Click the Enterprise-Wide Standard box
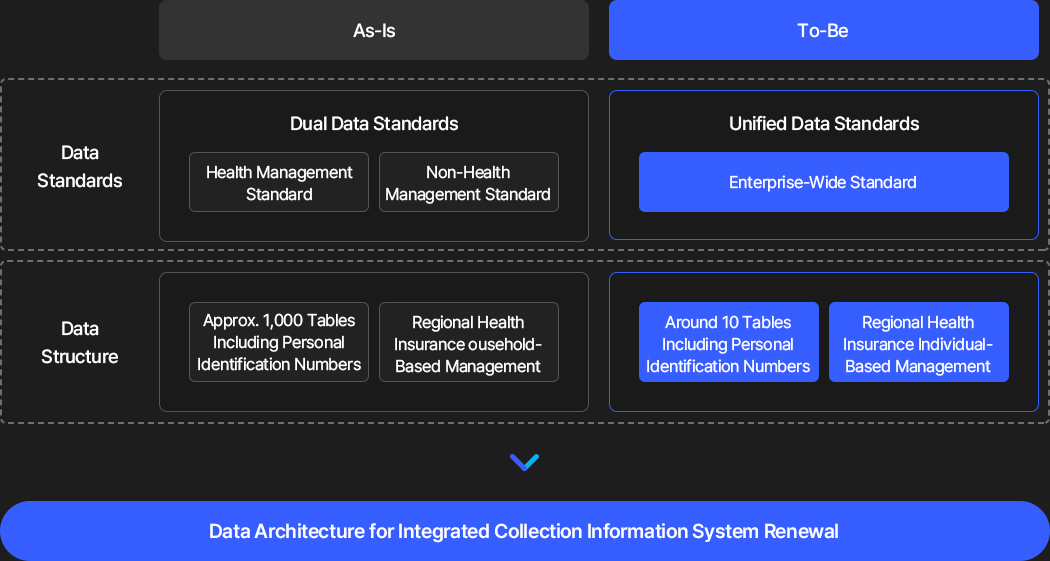 point(824,182)
